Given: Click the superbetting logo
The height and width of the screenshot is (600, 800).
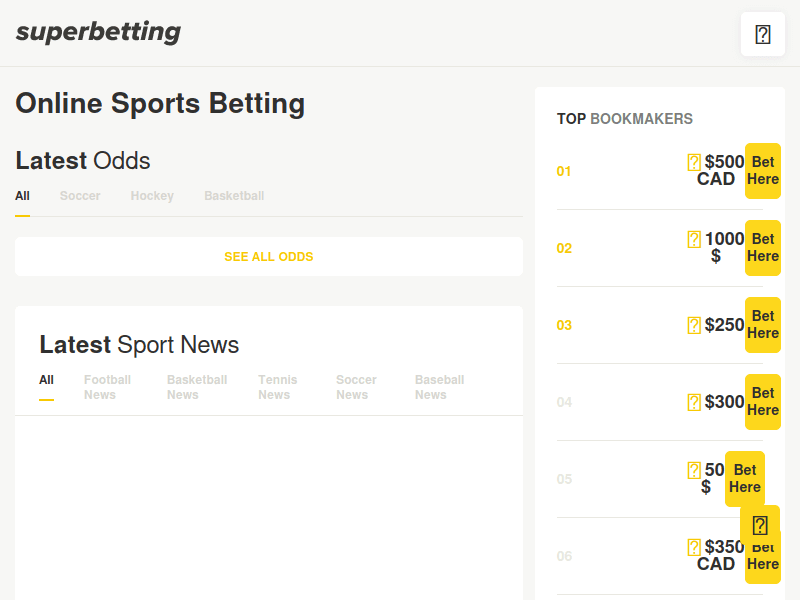Looking at the screenshot, I should pyautogui.click(x=97, y=31).
